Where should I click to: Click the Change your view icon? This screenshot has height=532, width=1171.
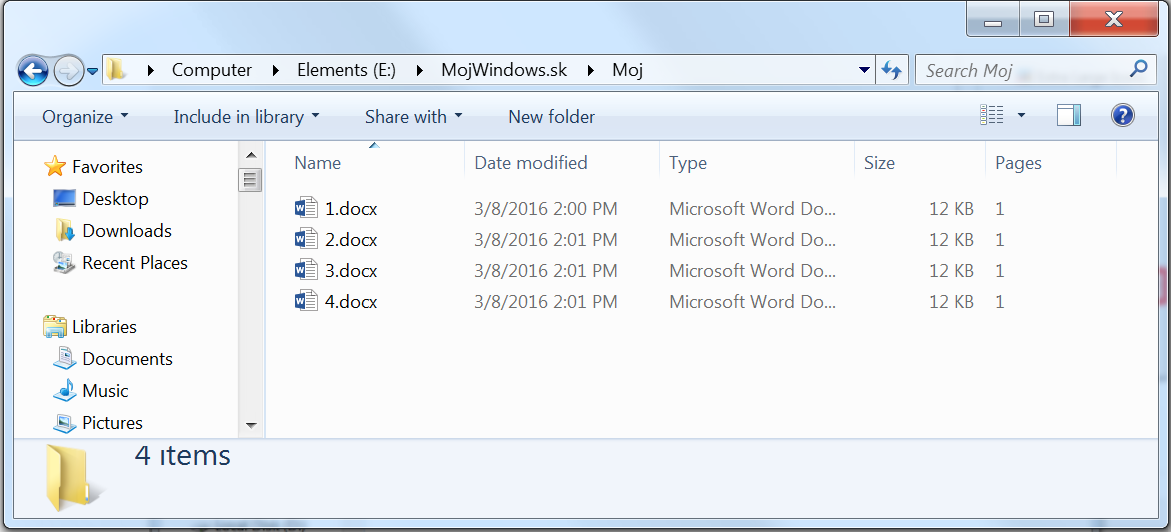click(991, 116)
